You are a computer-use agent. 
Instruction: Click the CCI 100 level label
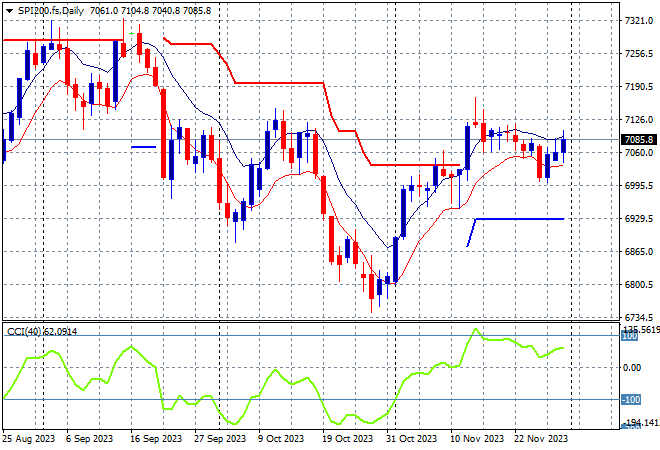coord(630,336)
